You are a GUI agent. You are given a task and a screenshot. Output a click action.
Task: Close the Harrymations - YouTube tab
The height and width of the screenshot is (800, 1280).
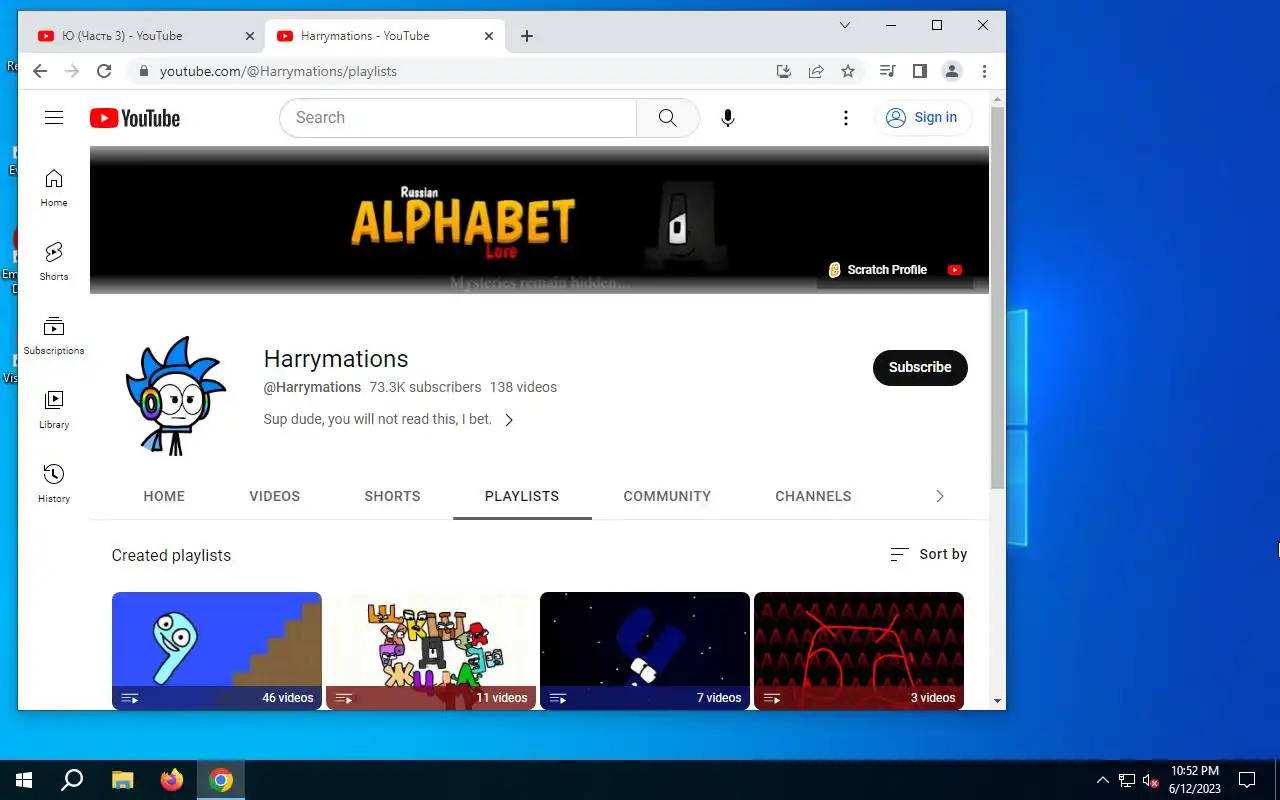pyautogui.click(x=489, y=36)
